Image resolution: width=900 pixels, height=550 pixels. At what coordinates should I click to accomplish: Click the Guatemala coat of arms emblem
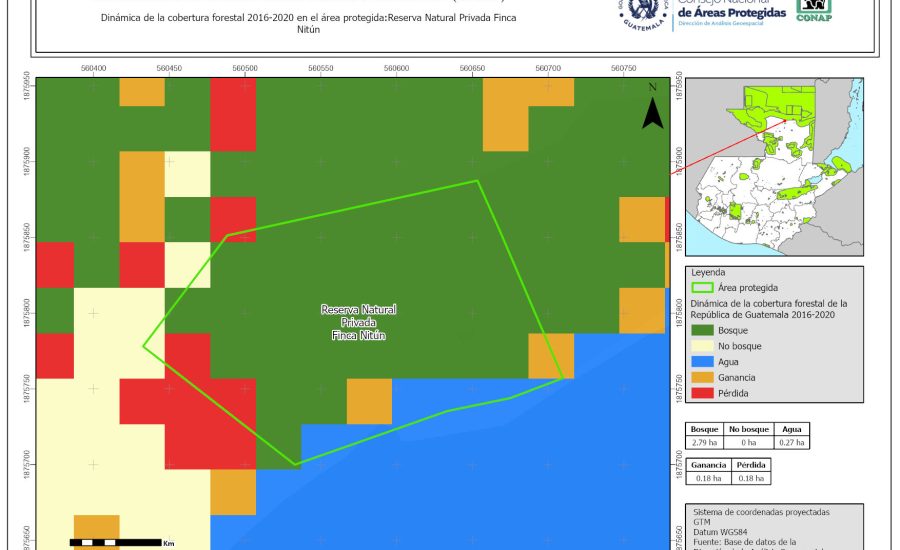643,12
